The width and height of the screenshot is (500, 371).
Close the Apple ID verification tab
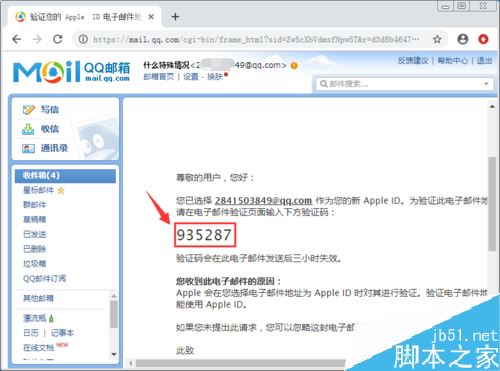(151, 17)
